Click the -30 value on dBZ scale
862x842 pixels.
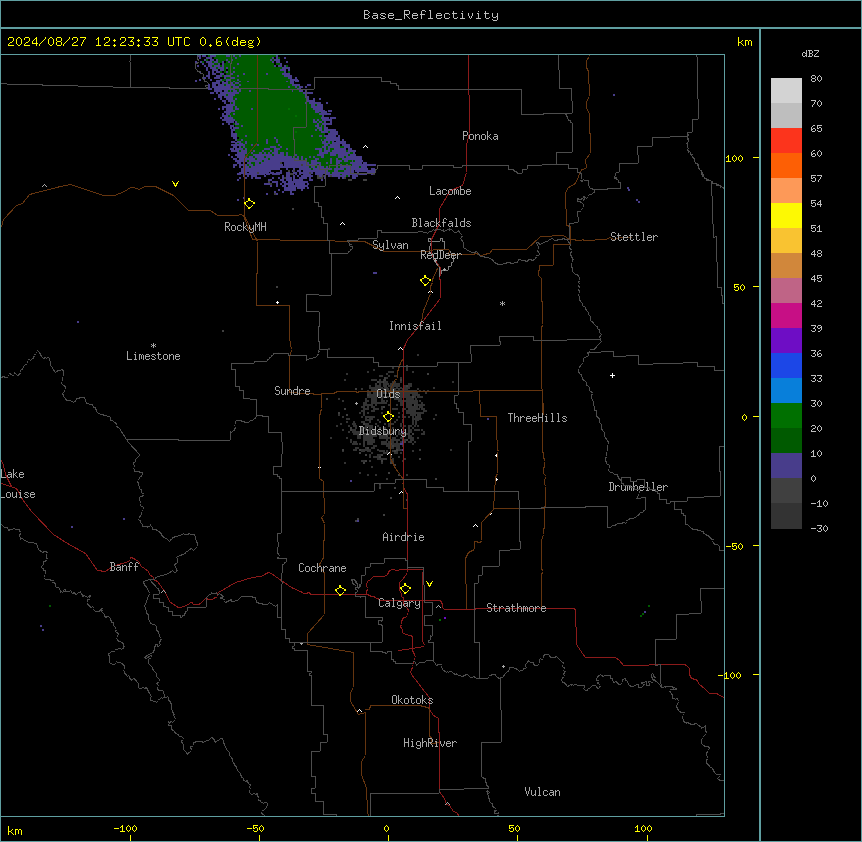(819, 528)
